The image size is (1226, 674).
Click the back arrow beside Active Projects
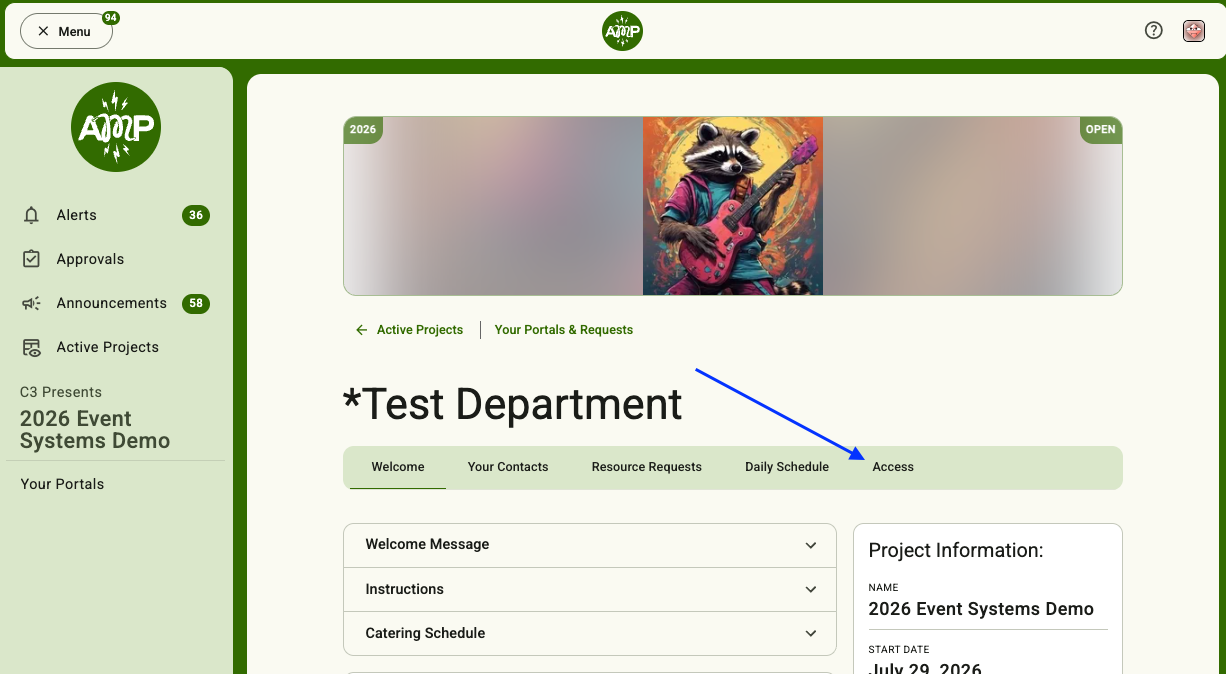pyautogui.click(x=362, y=330)
